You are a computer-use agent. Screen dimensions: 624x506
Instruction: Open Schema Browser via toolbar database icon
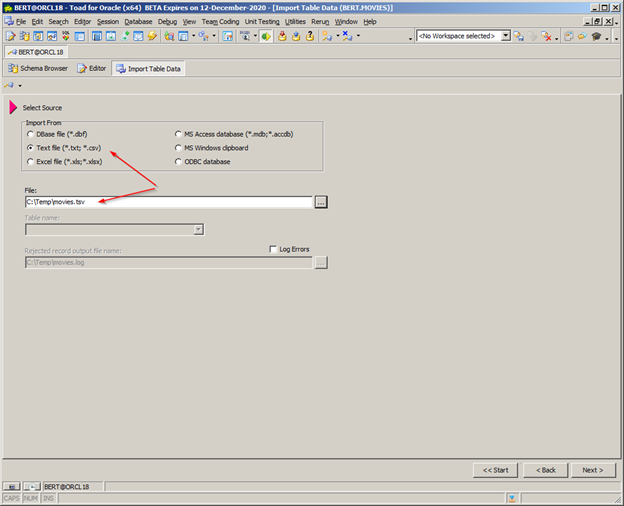click(24, 36)
